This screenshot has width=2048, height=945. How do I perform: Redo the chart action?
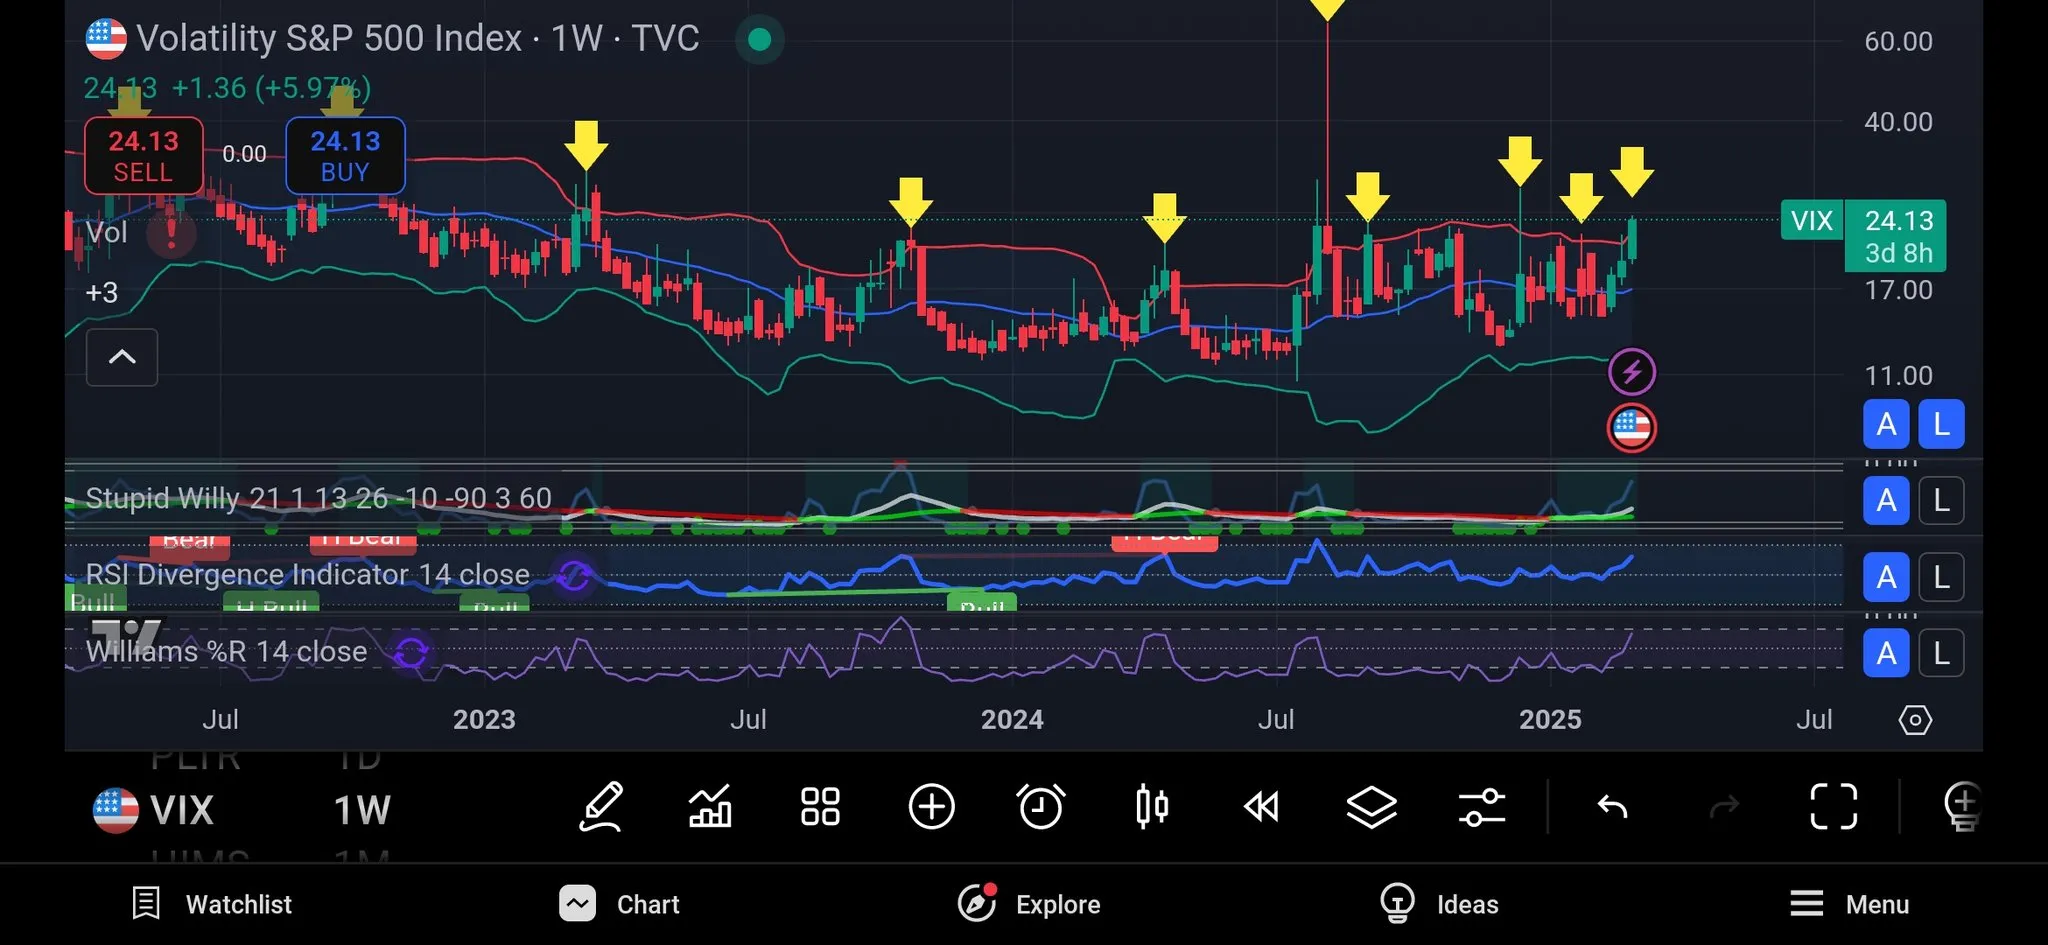tap(1725, 806)
